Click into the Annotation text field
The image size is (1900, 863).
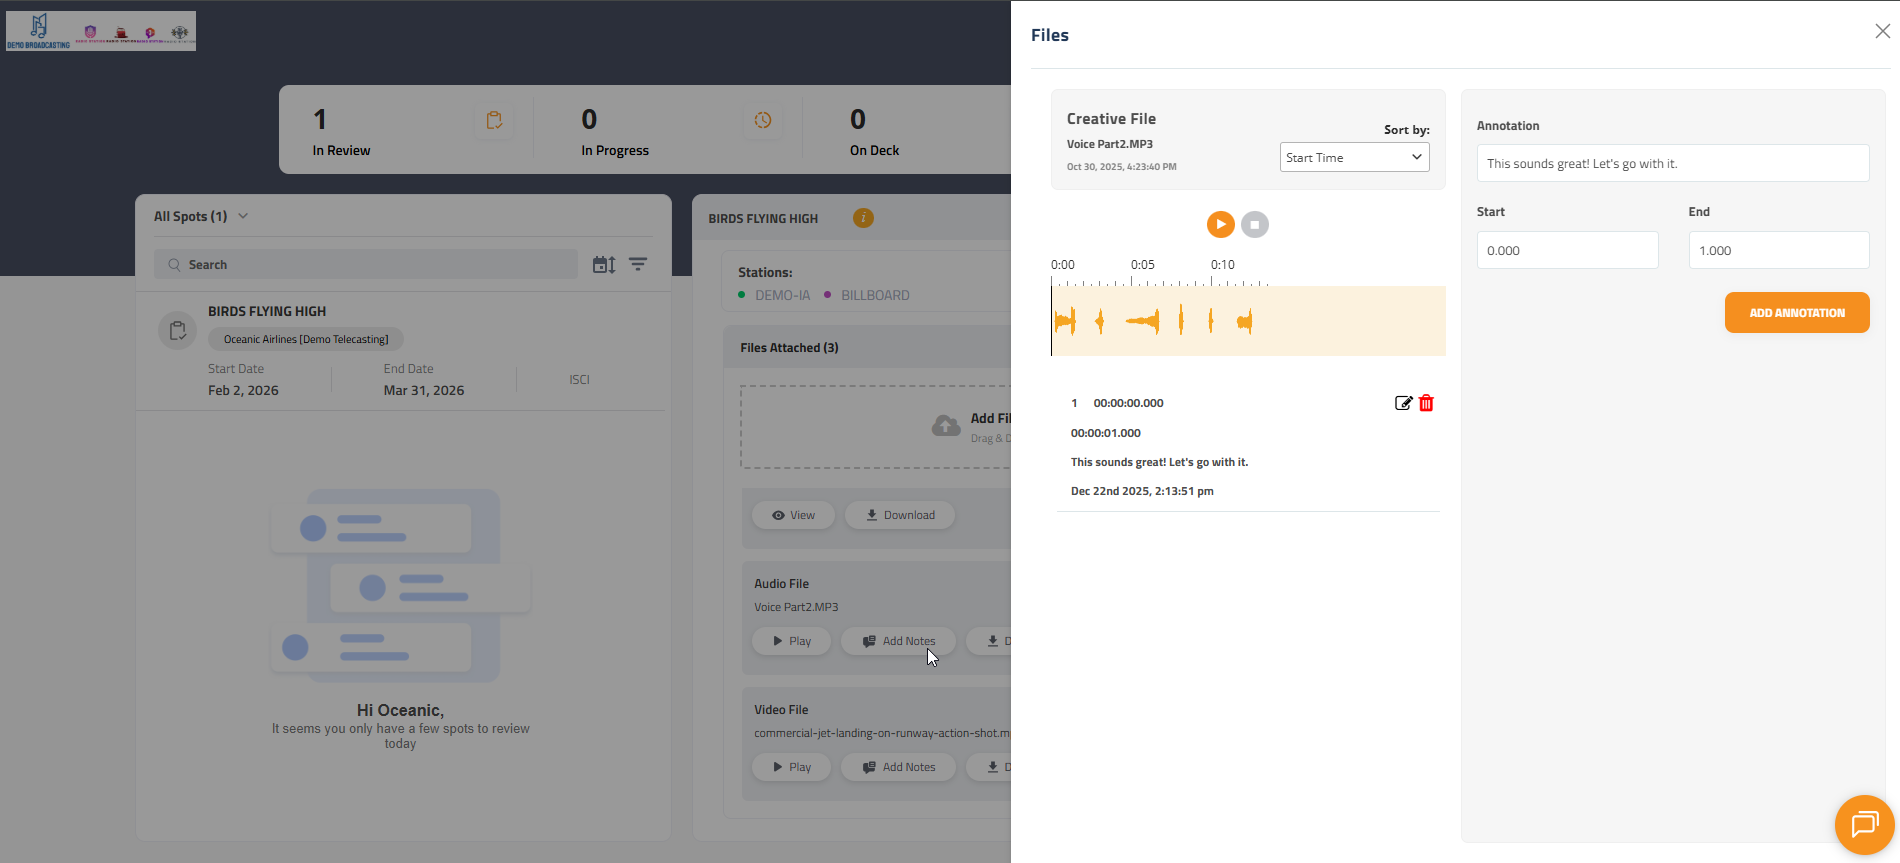1672,163
